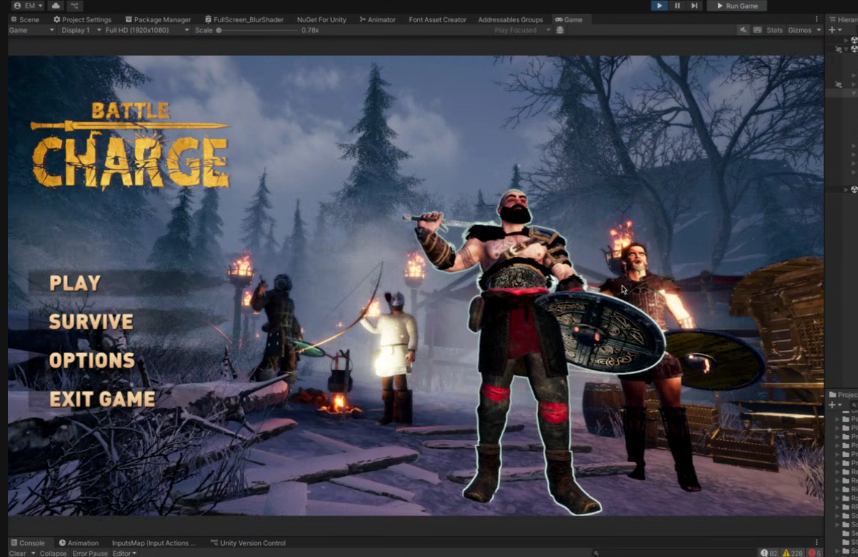
Task: Toggle the mute audio icon
Action: [x=743, y=30]
